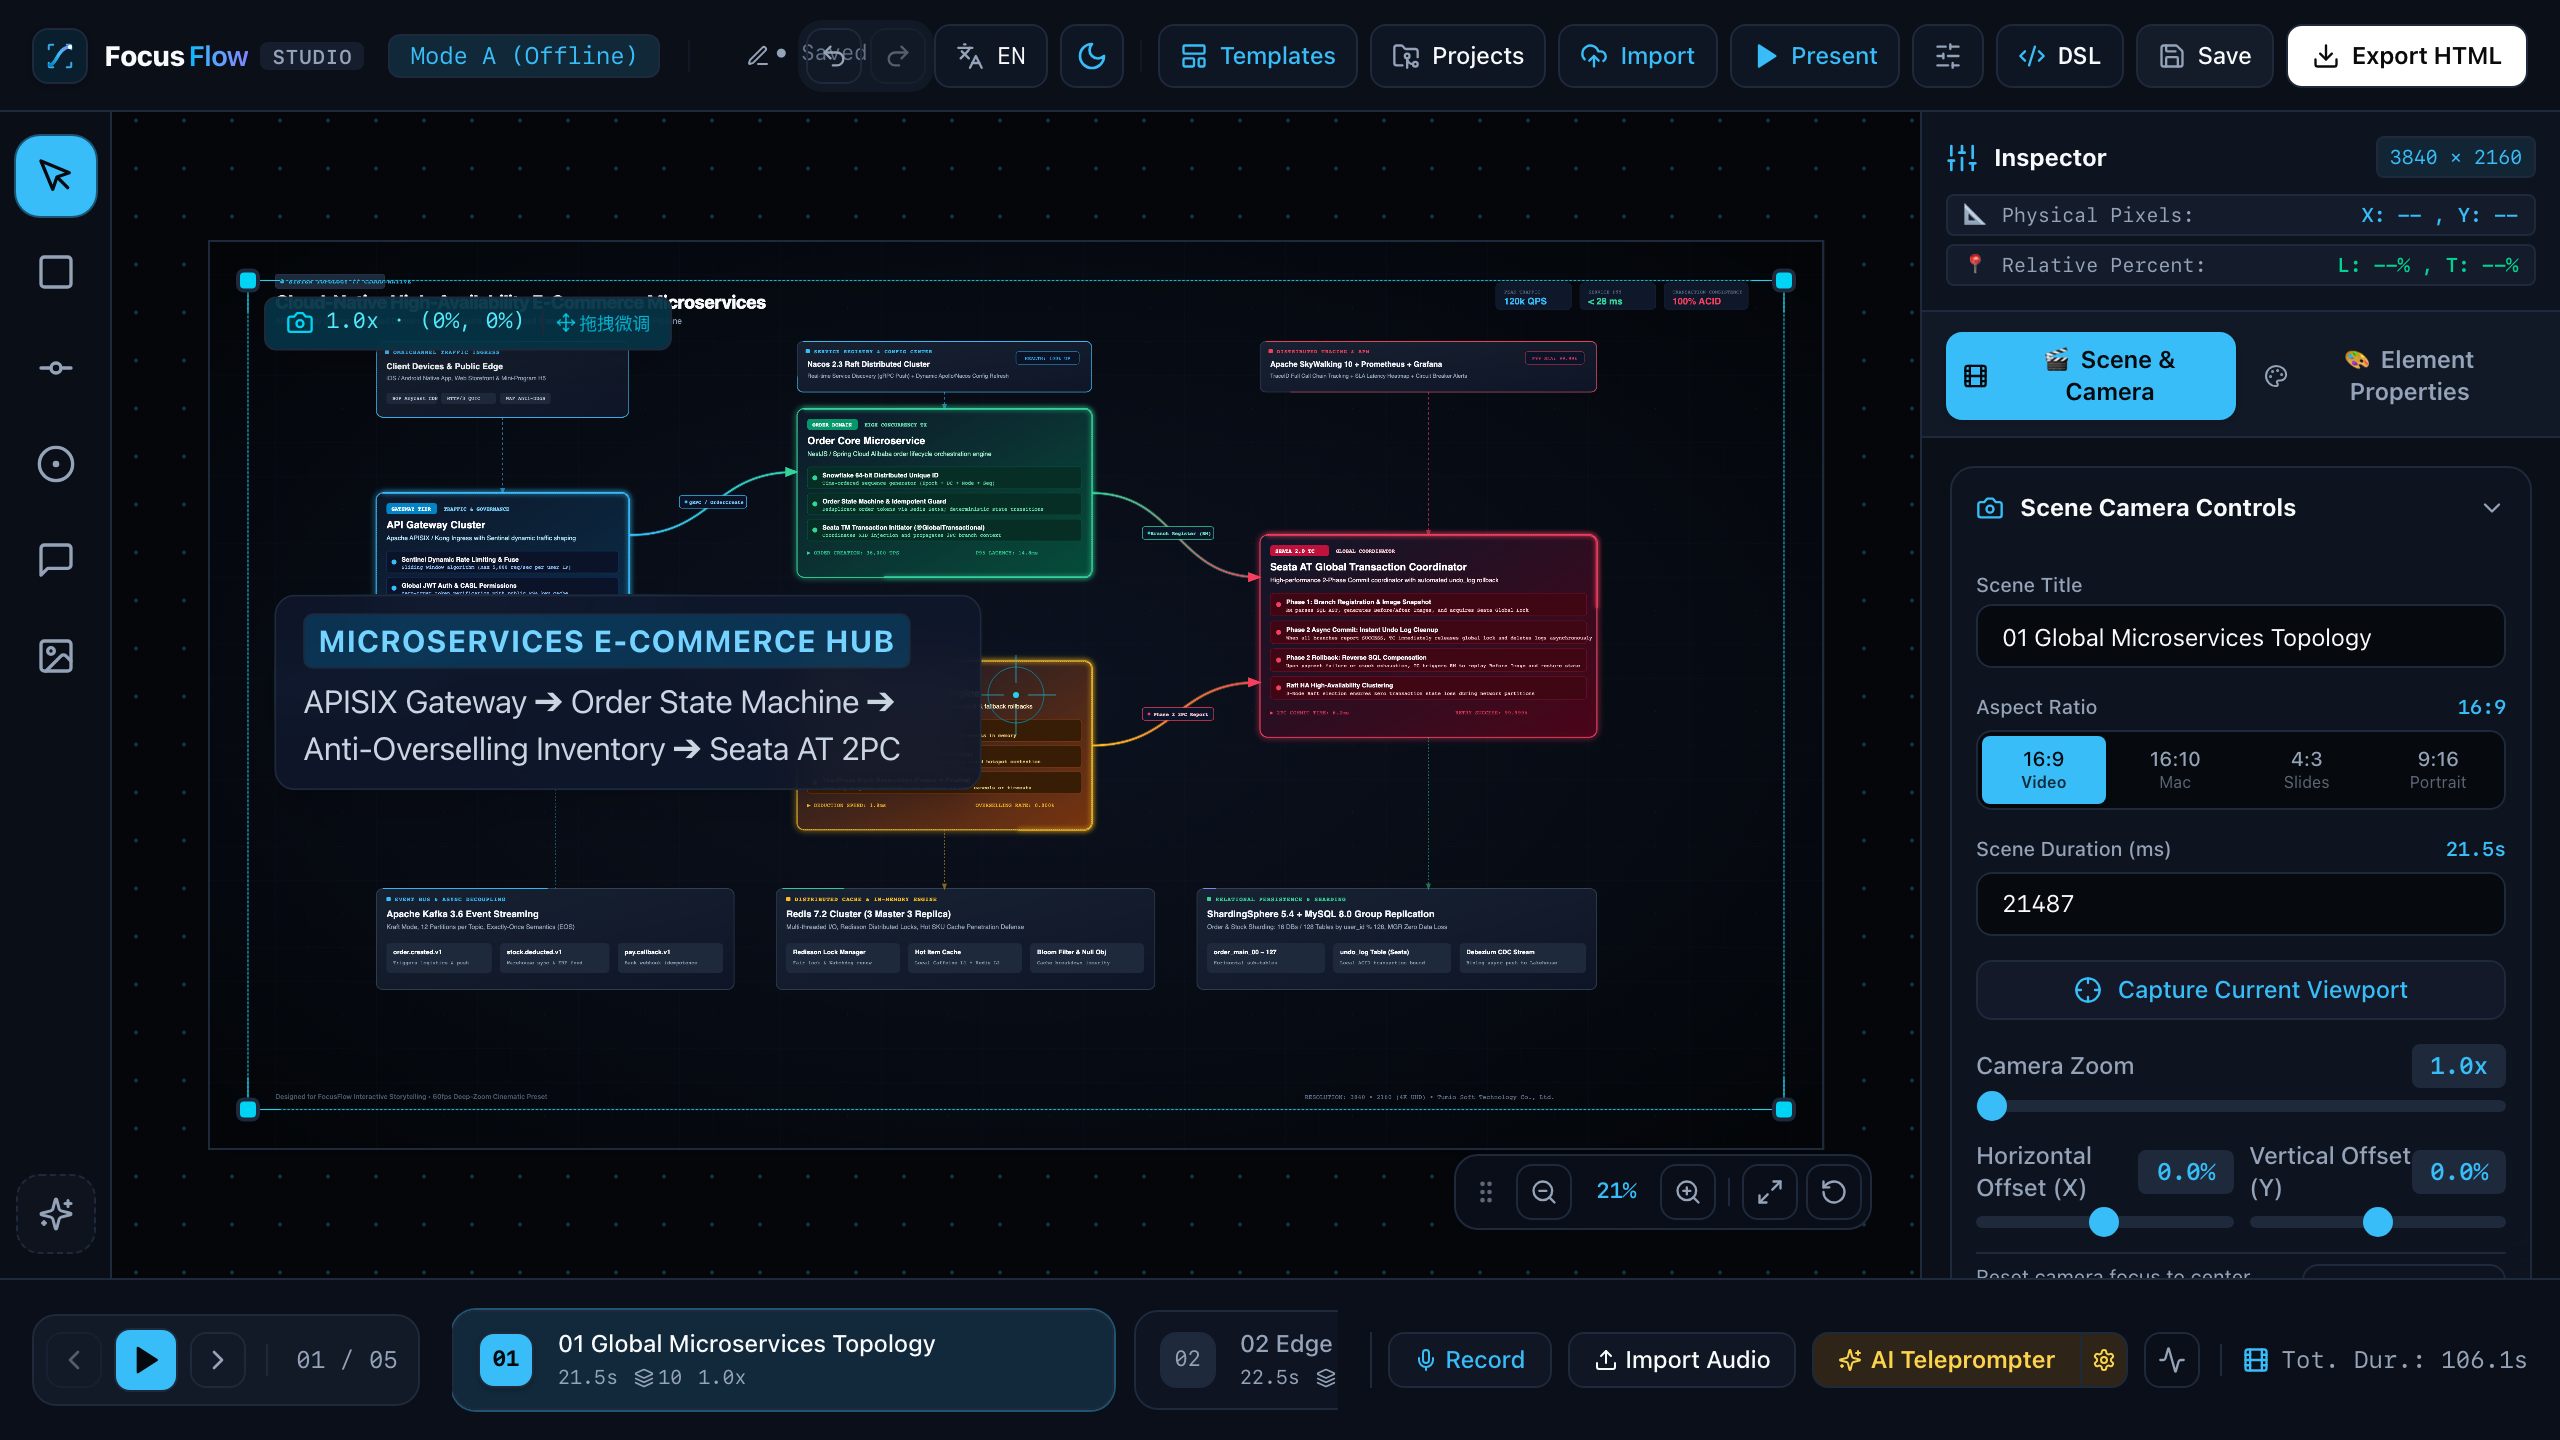The width and height of the screenshot is (2560, 1440).
Task: Select the pointer selection tool
Action: point(56,176)
